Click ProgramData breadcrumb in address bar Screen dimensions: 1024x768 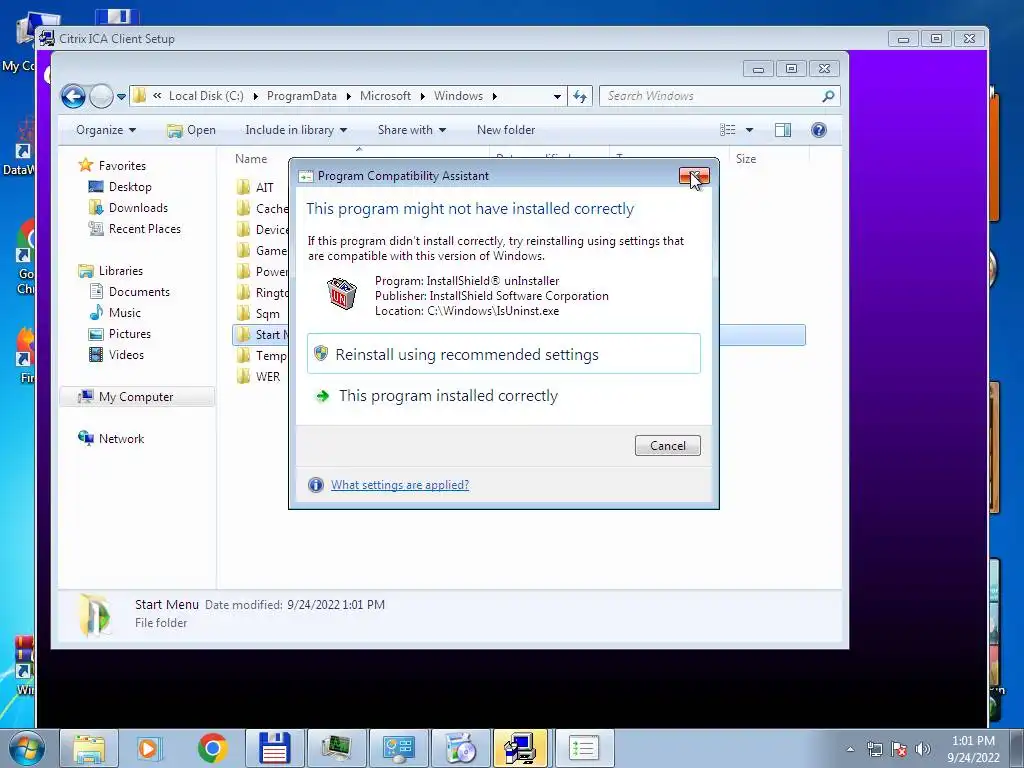click(302, 96)
